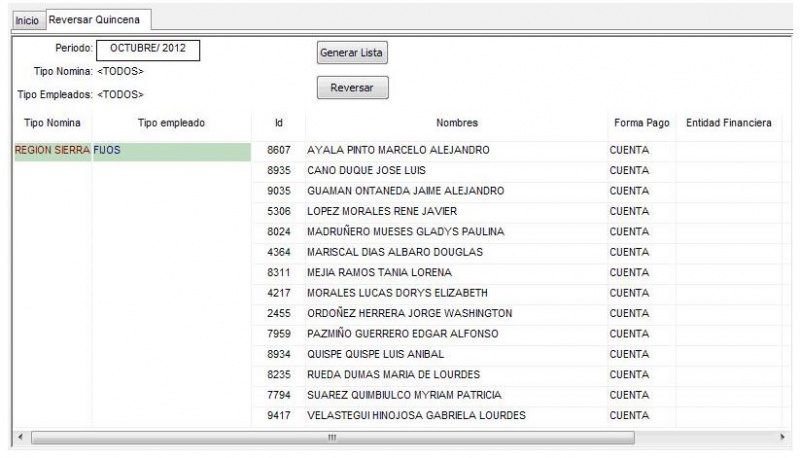Open the Tipo Empleados <TODOS> selector
The width and height of the screenshot is (800, 458).
coord(120,94)
